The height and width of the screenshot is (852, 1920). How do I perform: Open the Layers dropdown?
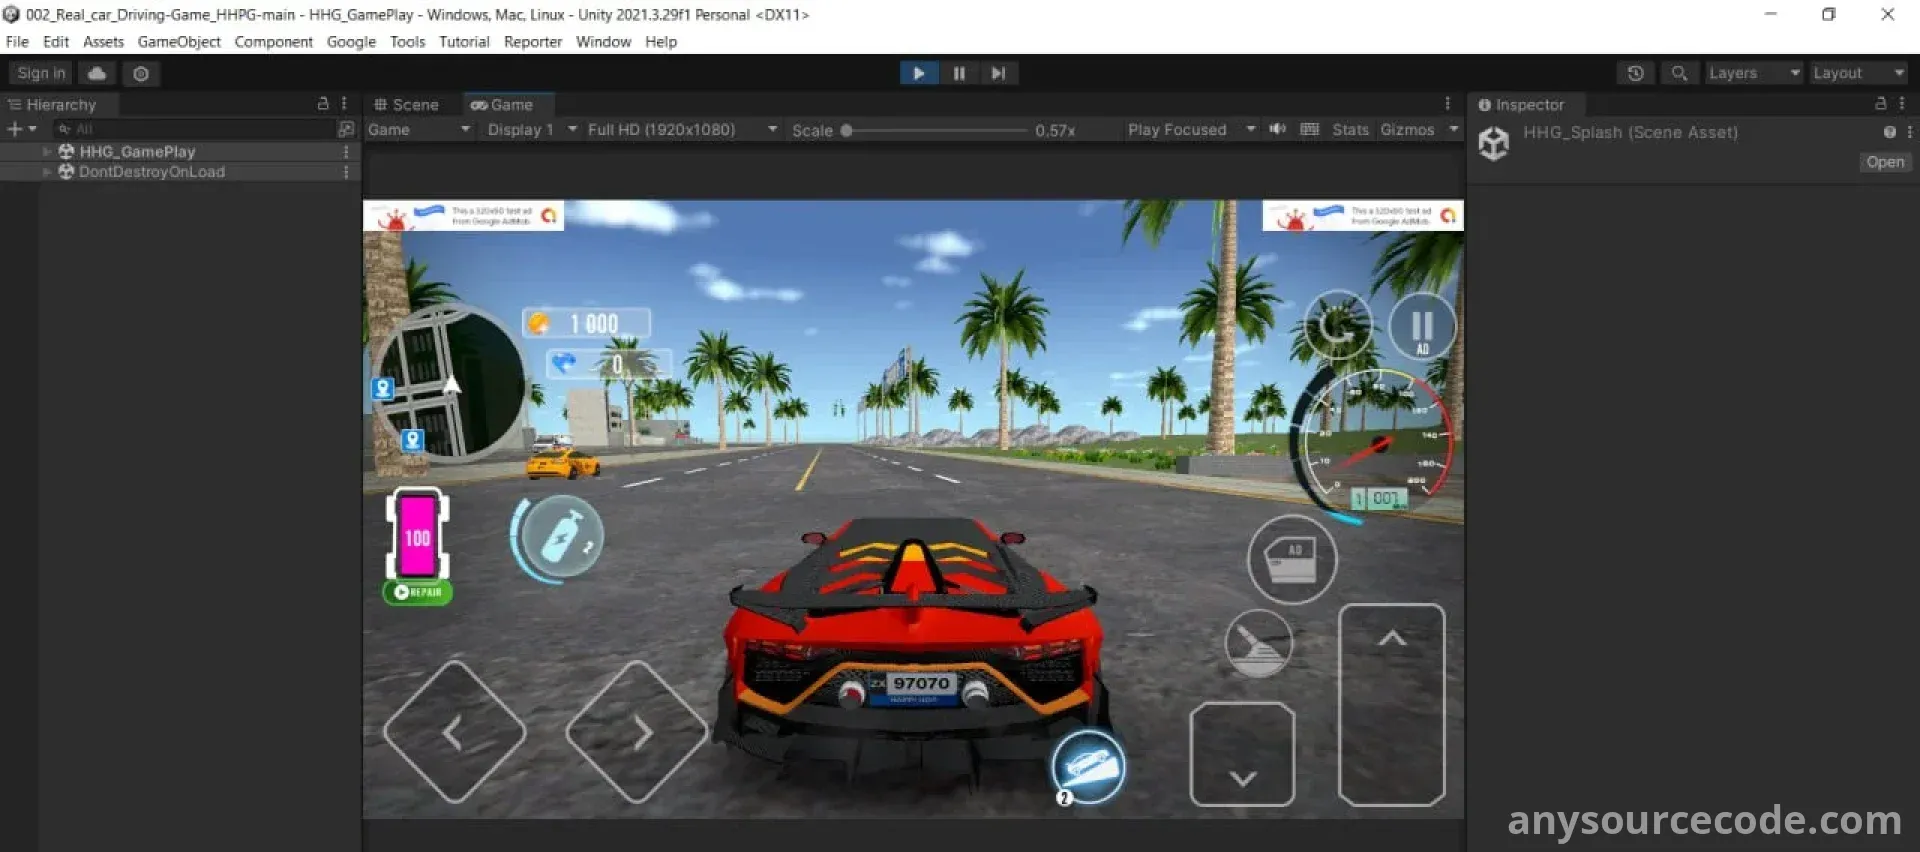click(1753, 73)
